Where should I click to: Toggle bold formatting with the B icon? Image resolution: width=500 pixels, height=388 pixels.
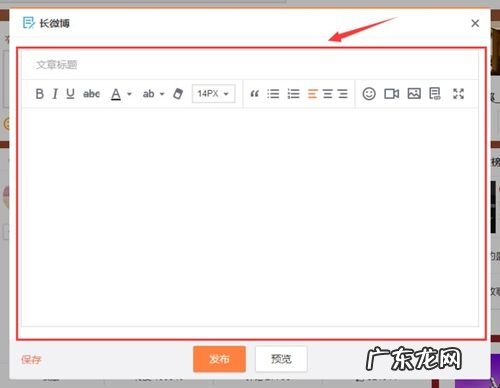(x=39, y=94)
